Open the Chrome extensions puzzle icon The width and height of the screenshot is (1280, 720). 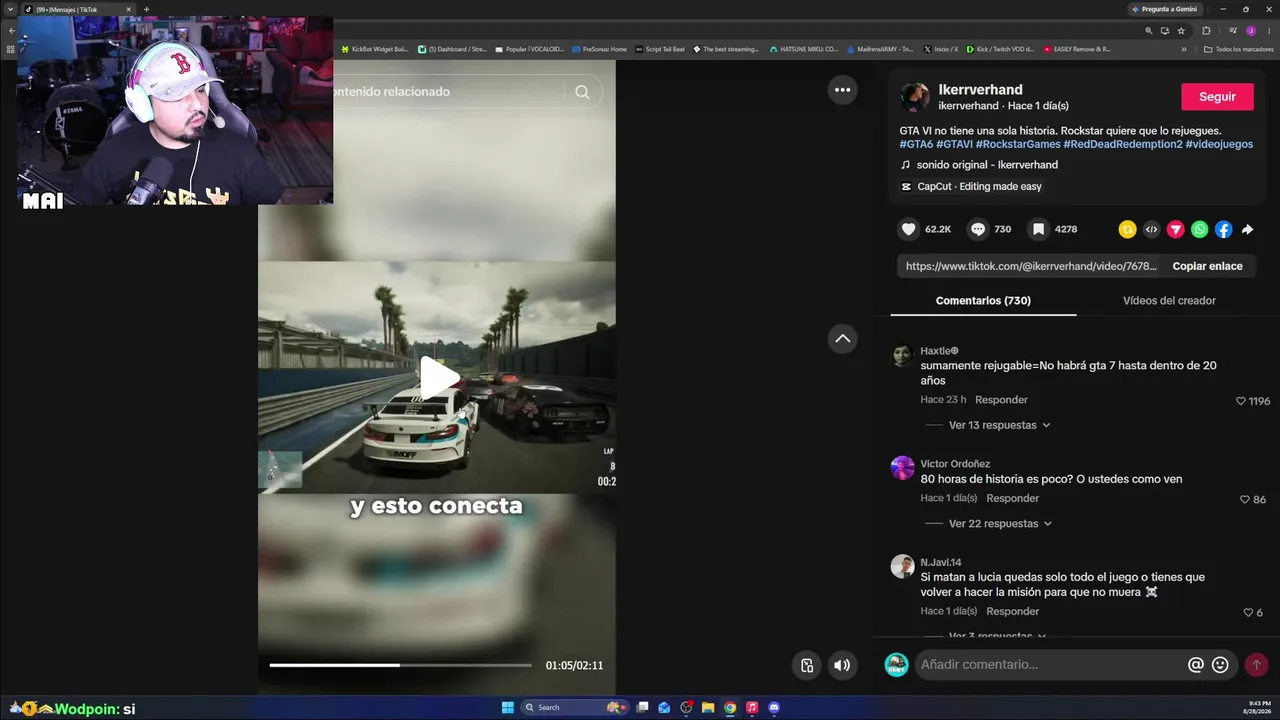tap(1206, 31)
